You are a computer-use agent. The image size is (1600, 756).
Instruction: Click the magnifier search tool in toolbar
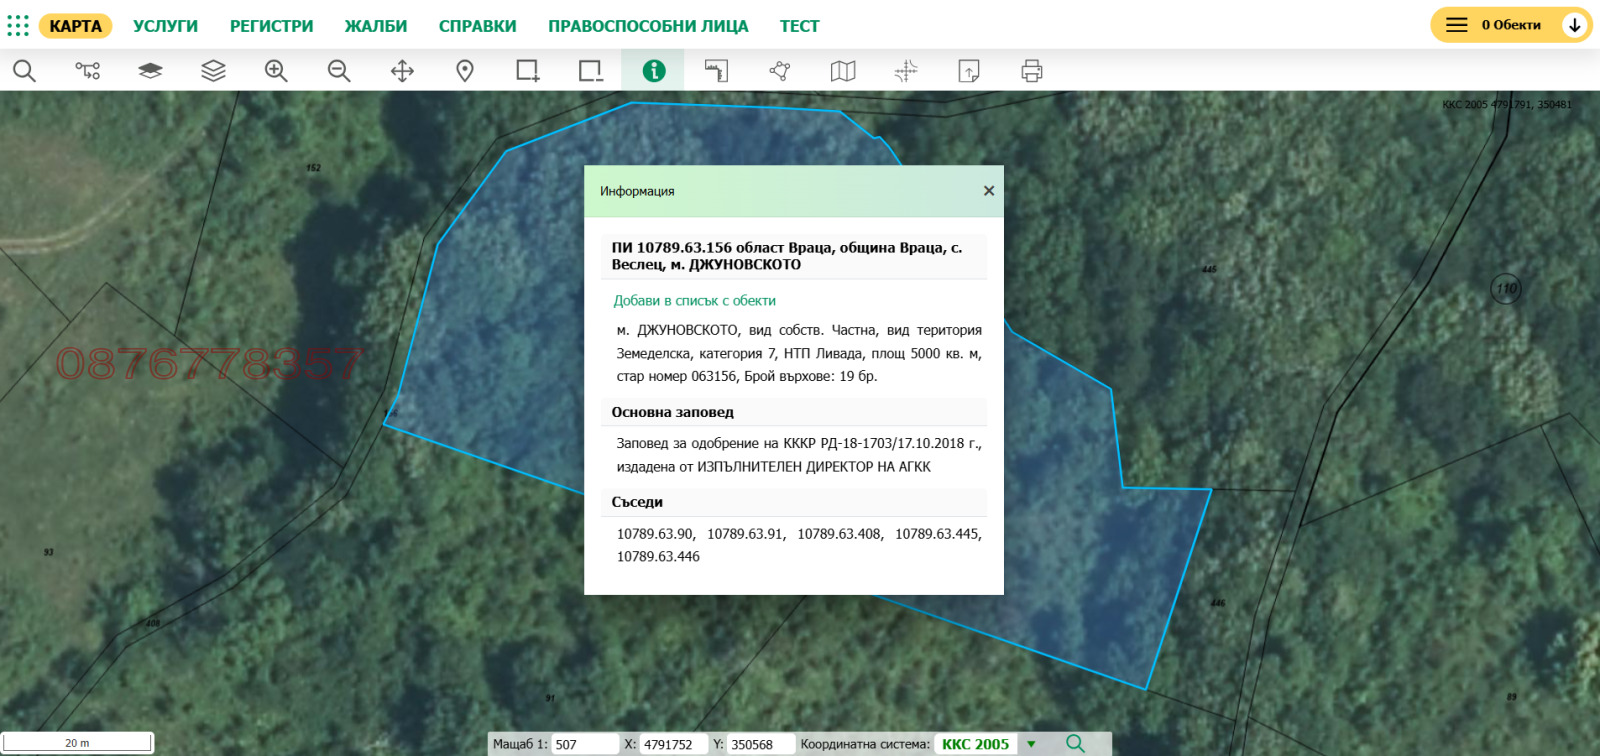[24, 71]
